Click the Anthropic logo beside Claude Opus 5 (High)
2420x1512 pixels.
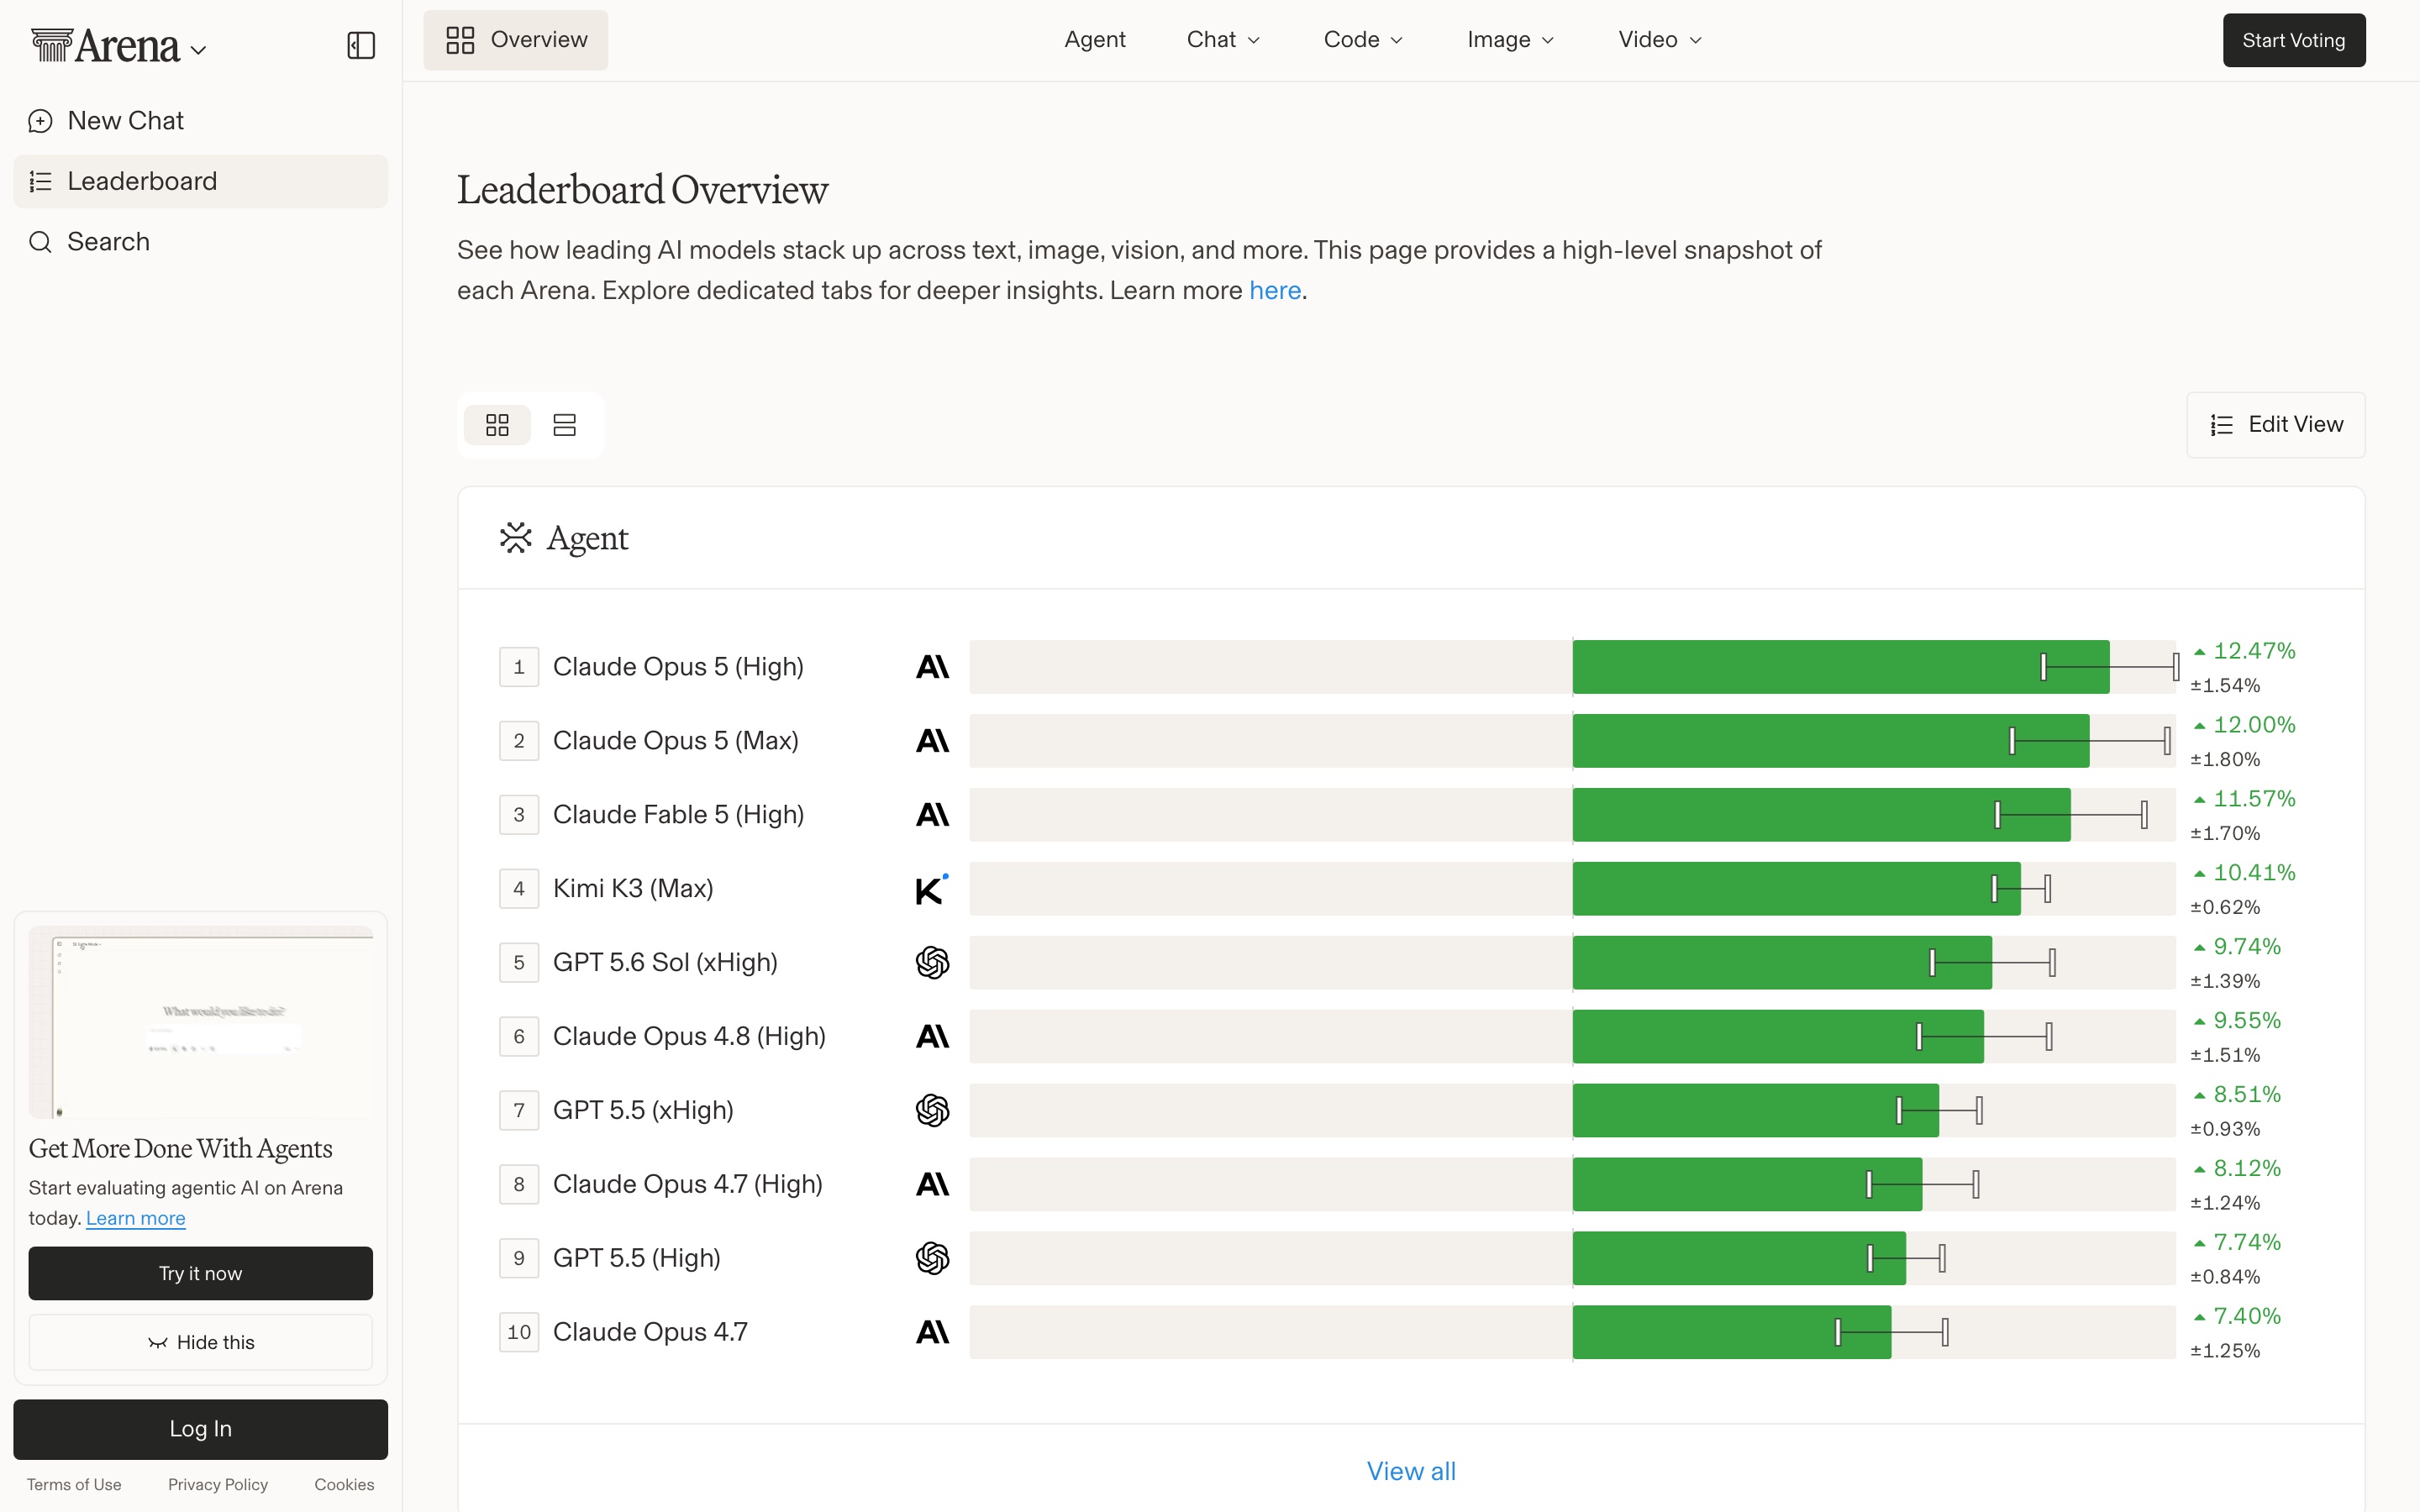932,667
